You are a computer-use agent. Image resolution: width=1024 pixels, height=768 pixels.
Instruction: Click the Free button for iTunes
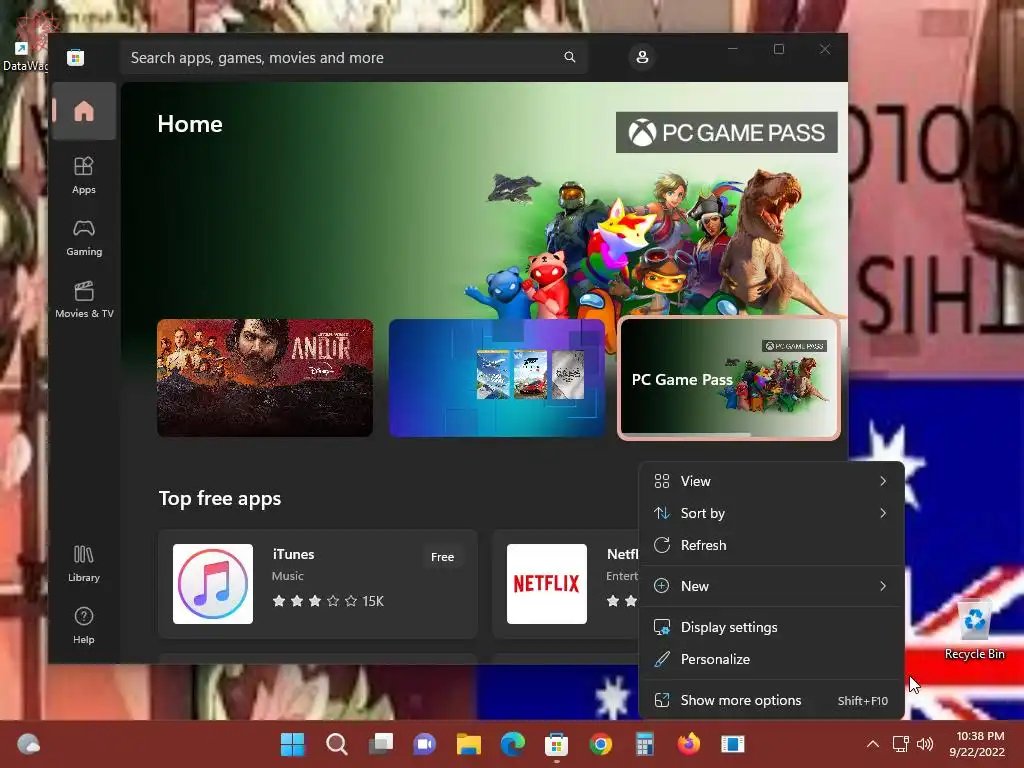click(442, 557)
